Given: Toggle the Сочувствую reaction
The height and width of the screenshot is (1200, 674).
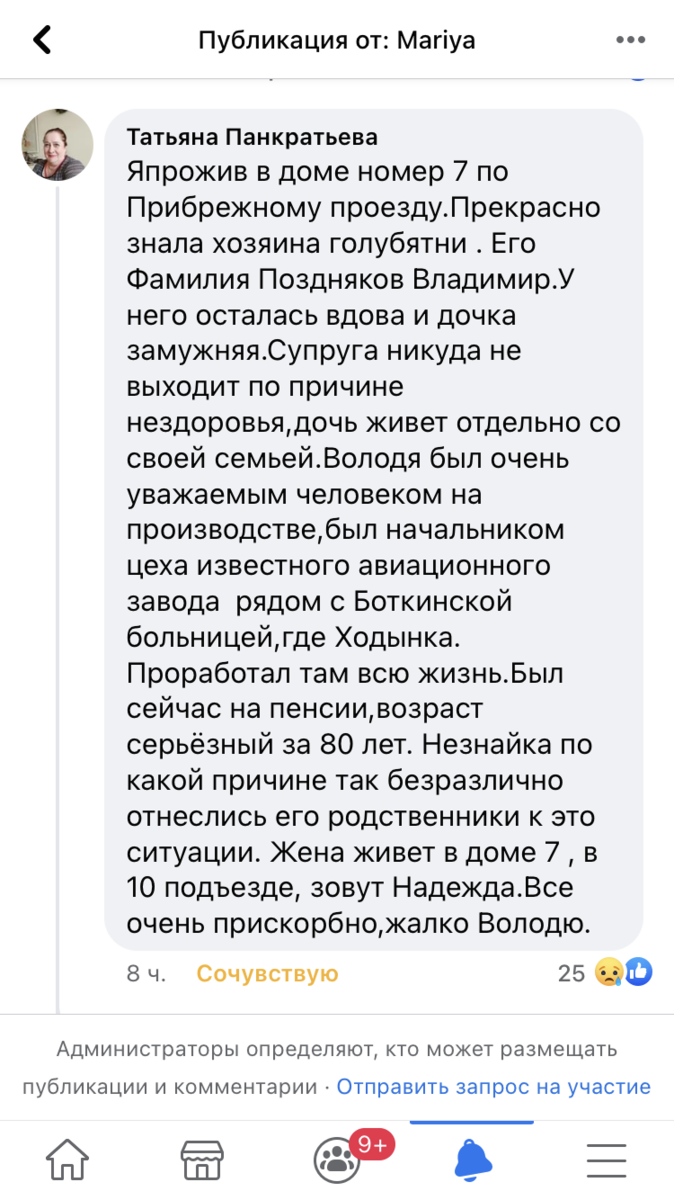Looking at the screenshot, I should (267, 973).
